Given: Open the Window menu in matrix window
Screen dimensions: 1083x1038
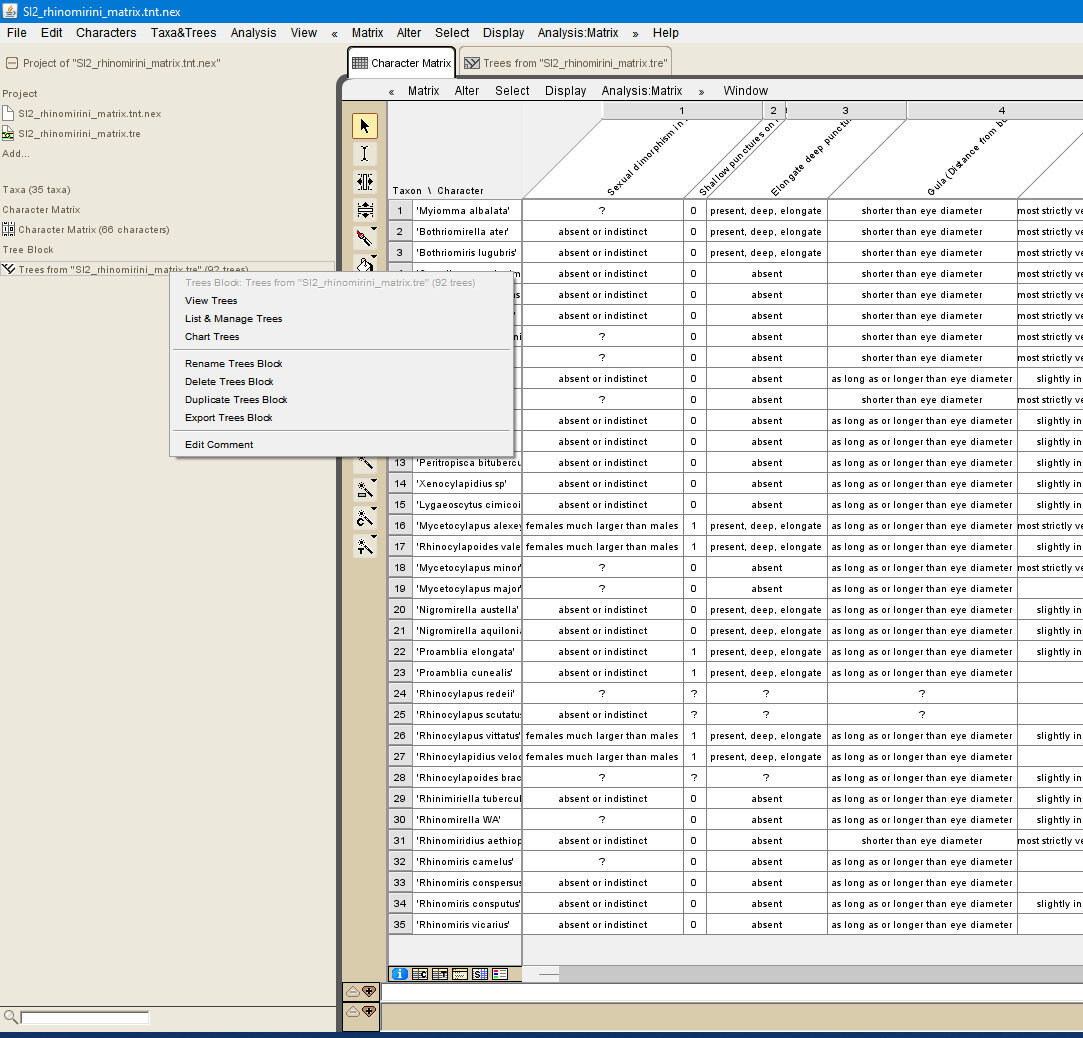Looking at the screenshot, I should point(745,90).
